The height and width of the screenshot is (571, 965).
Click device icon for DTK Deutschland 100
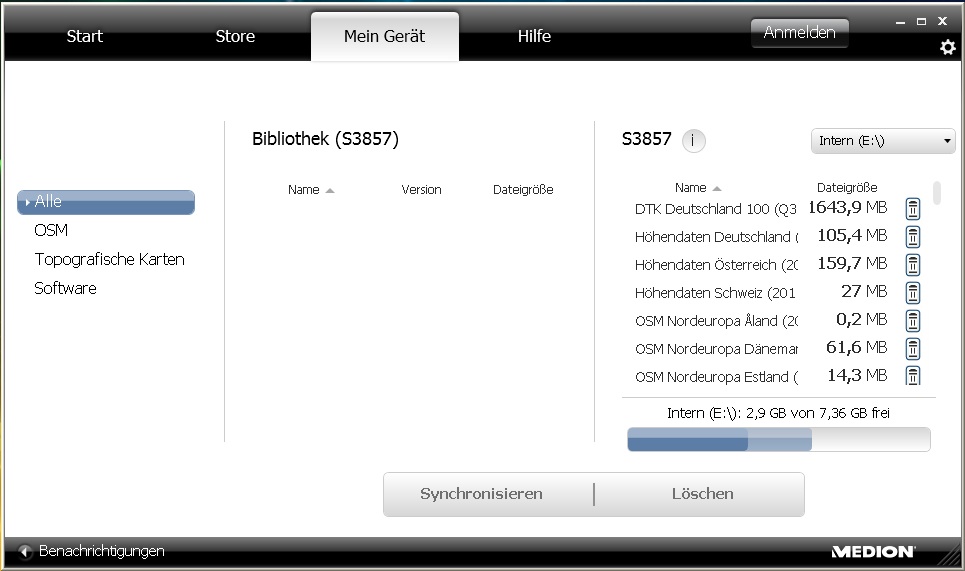(913, 209)
